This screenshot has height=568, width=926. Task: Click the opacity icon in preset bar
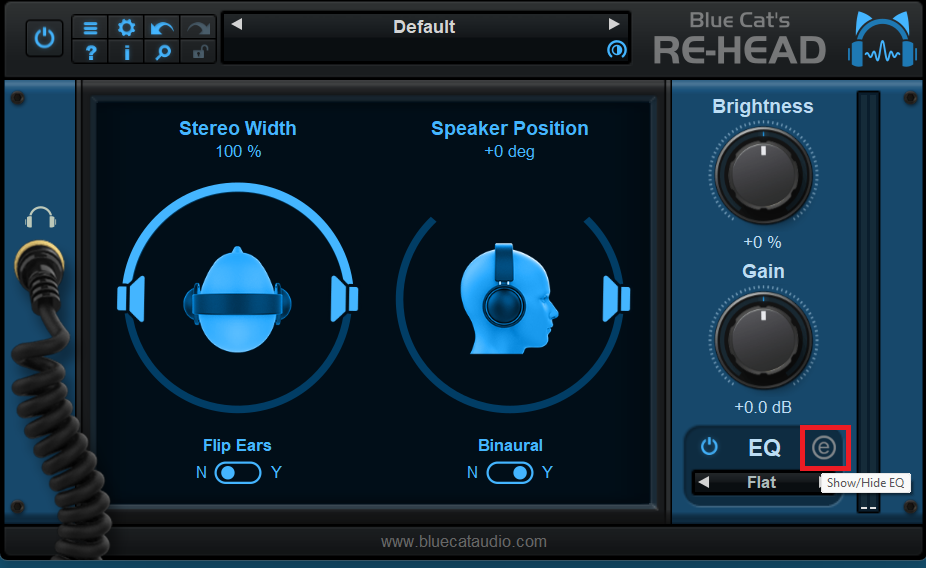click(617, 50)
